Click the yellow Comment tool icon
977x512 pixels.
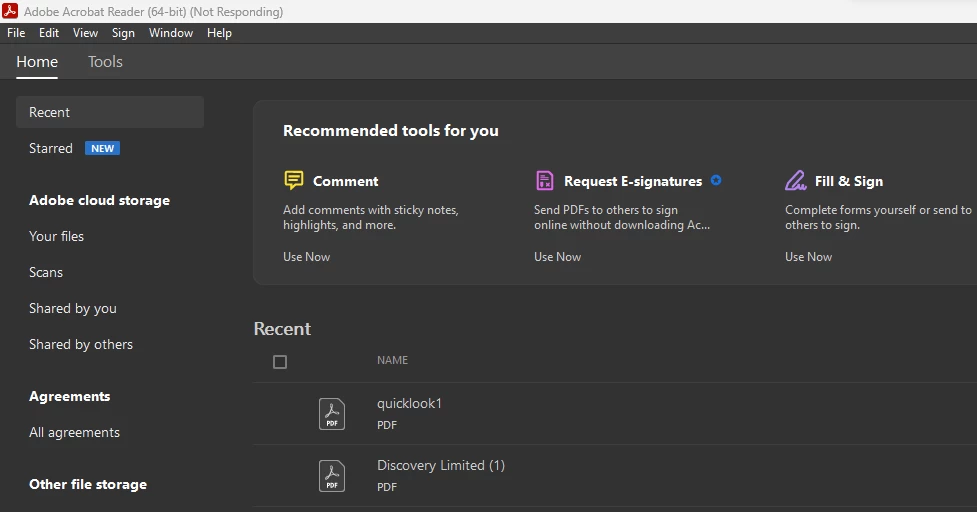coord(293,181)
